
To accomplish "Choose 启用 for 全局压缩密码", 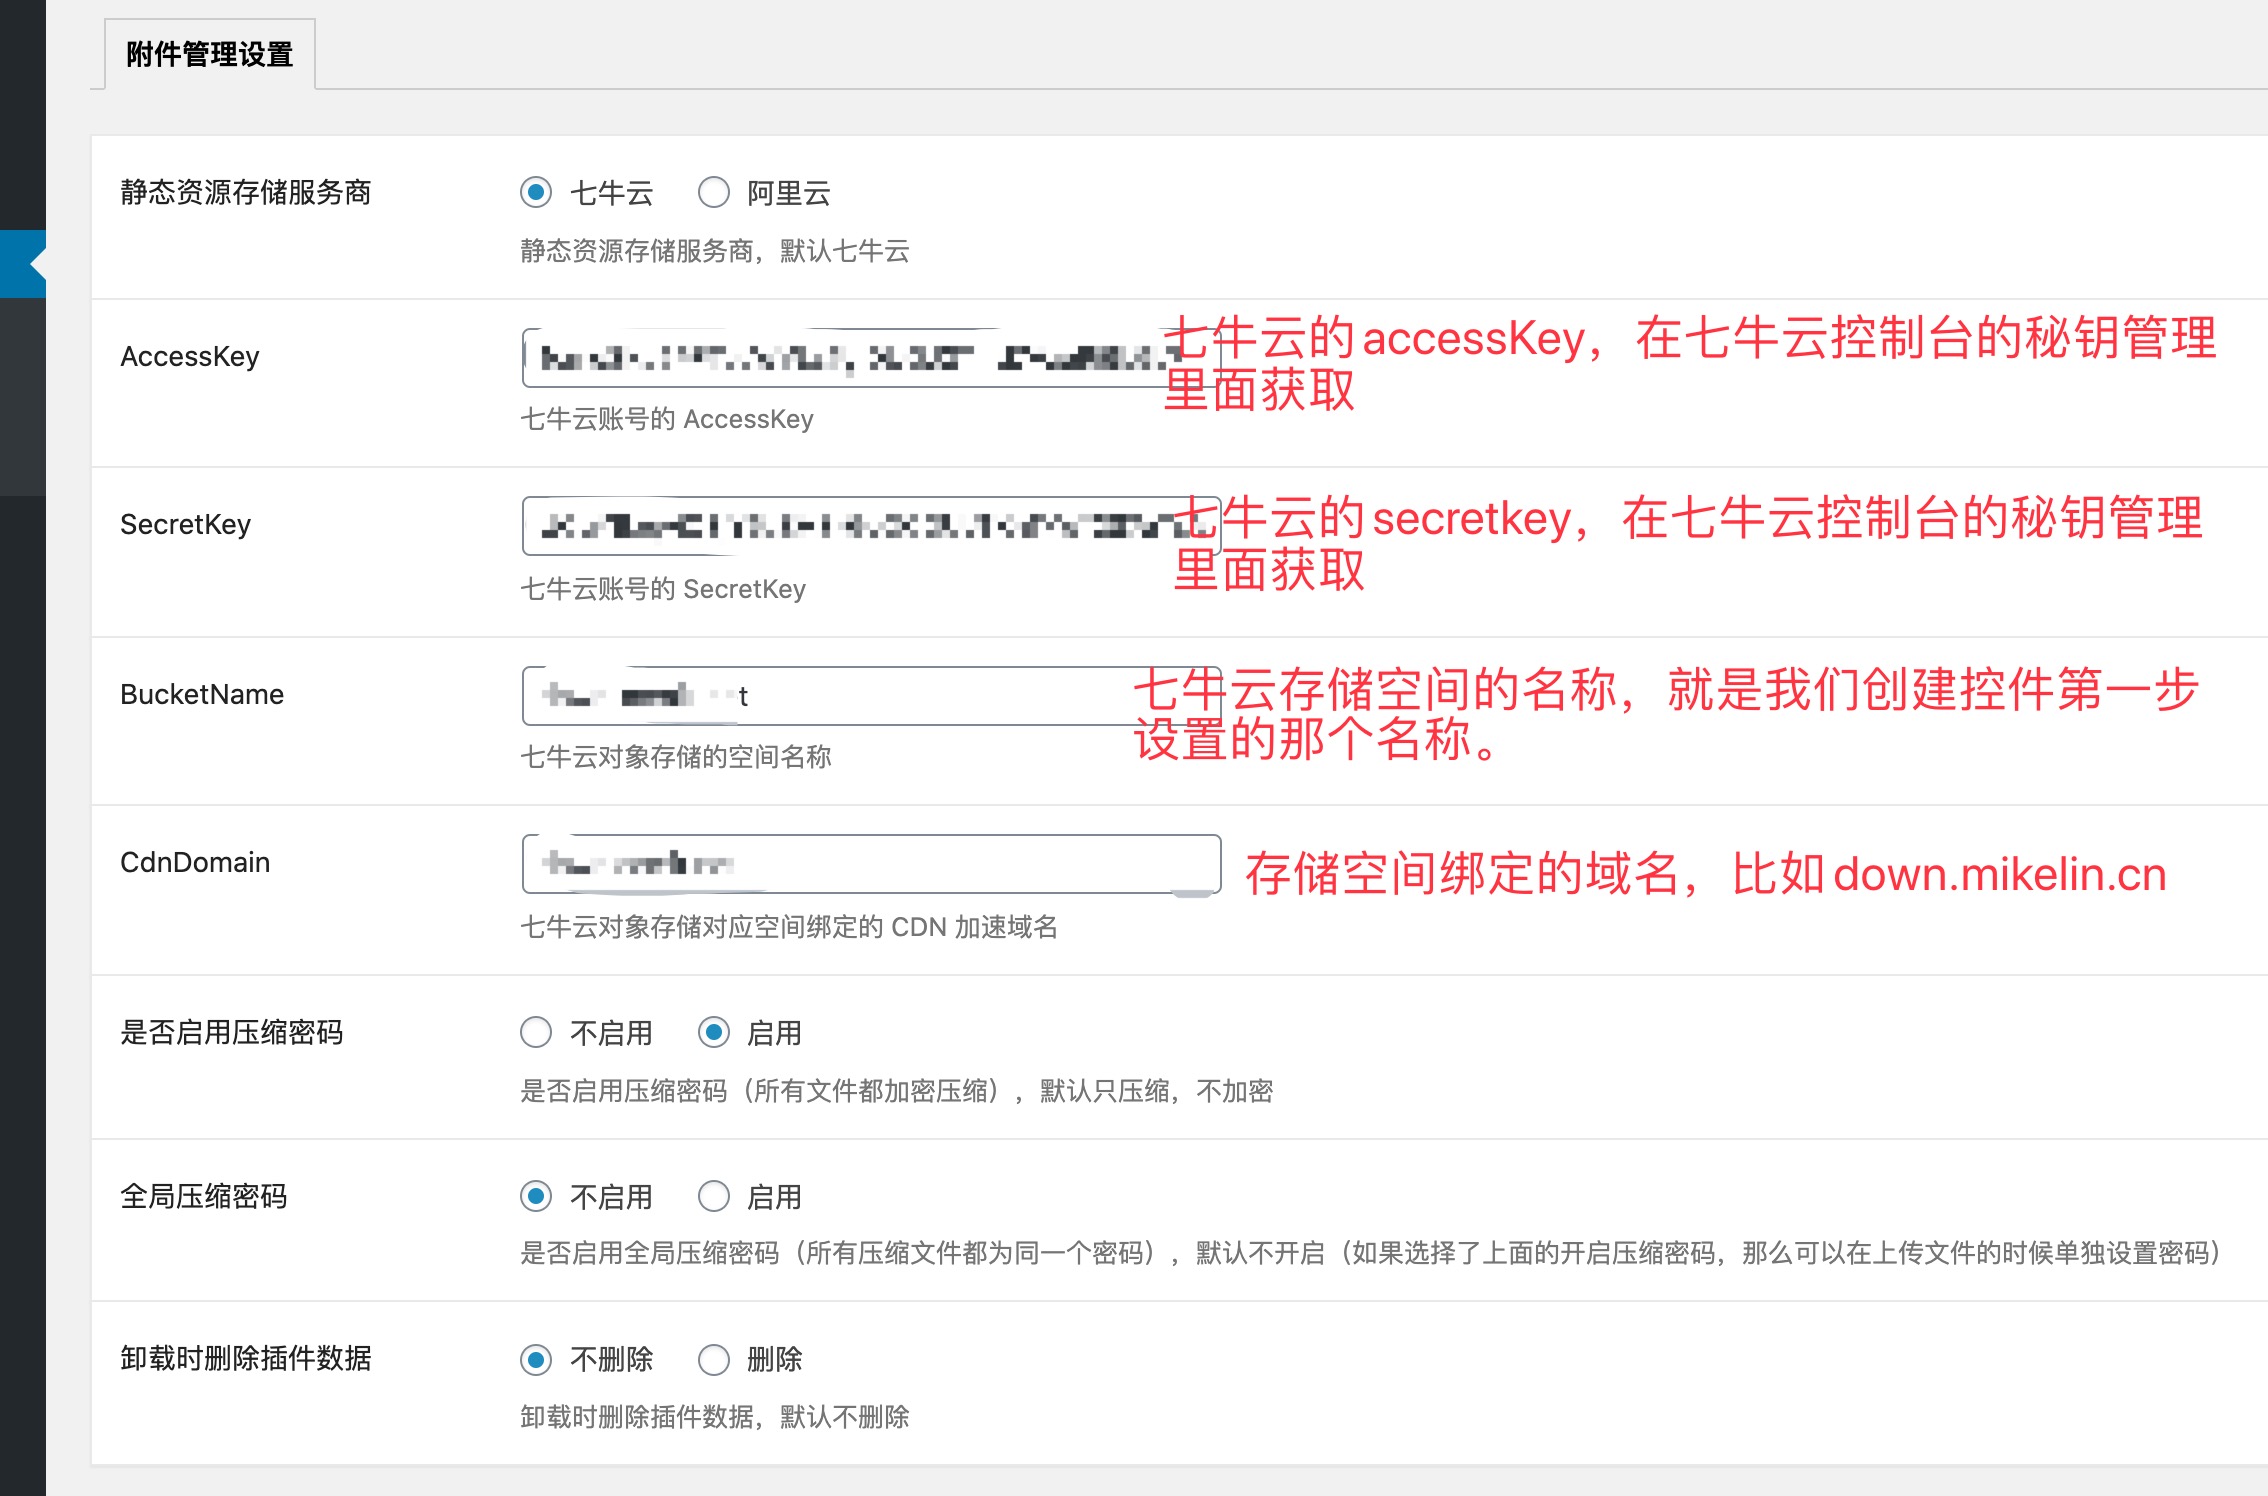I will 714,1196.
